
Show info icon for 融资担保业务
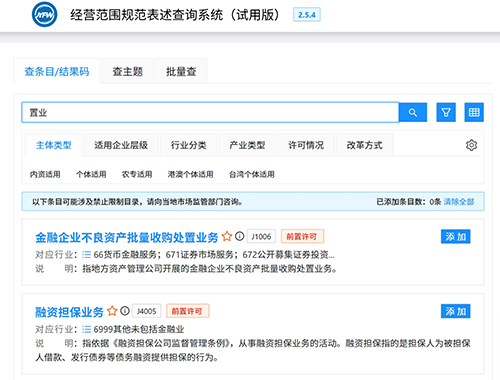coord(125,311)
